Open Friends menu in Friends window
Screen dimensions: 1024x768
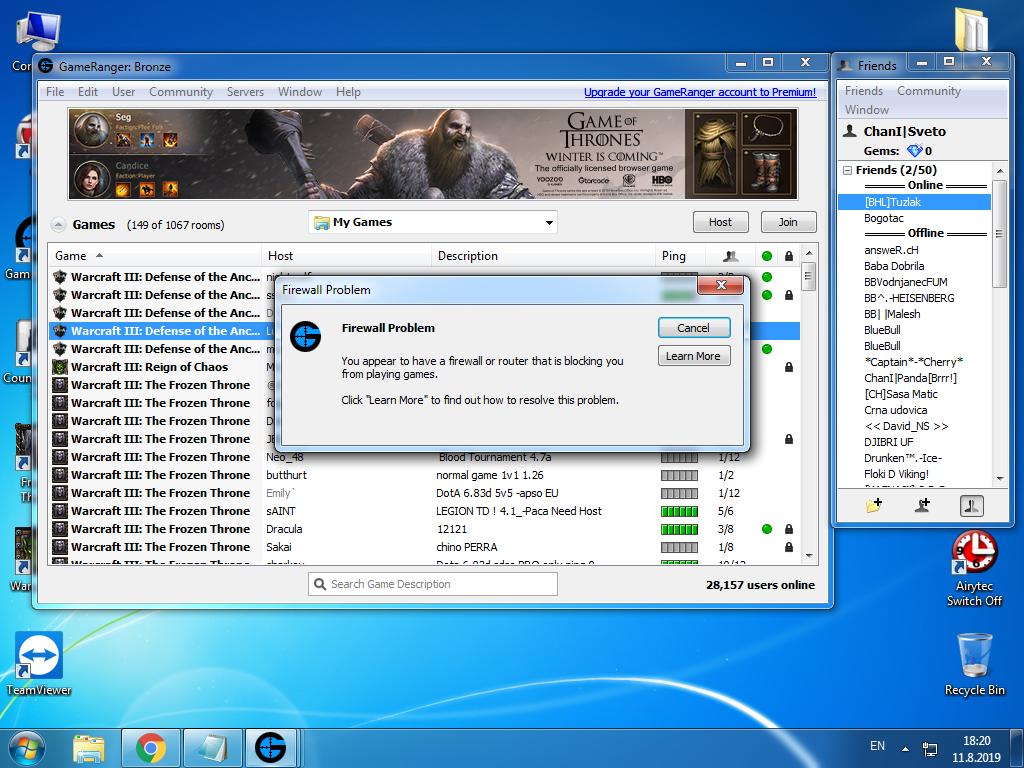[863, 91]
